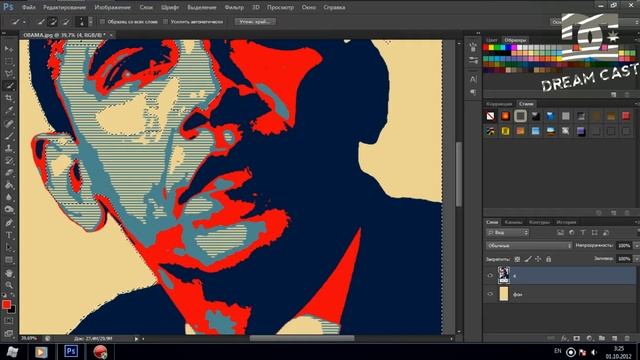Select the Move tool
The image size is (640, 360).
click(x=9, y=49)
